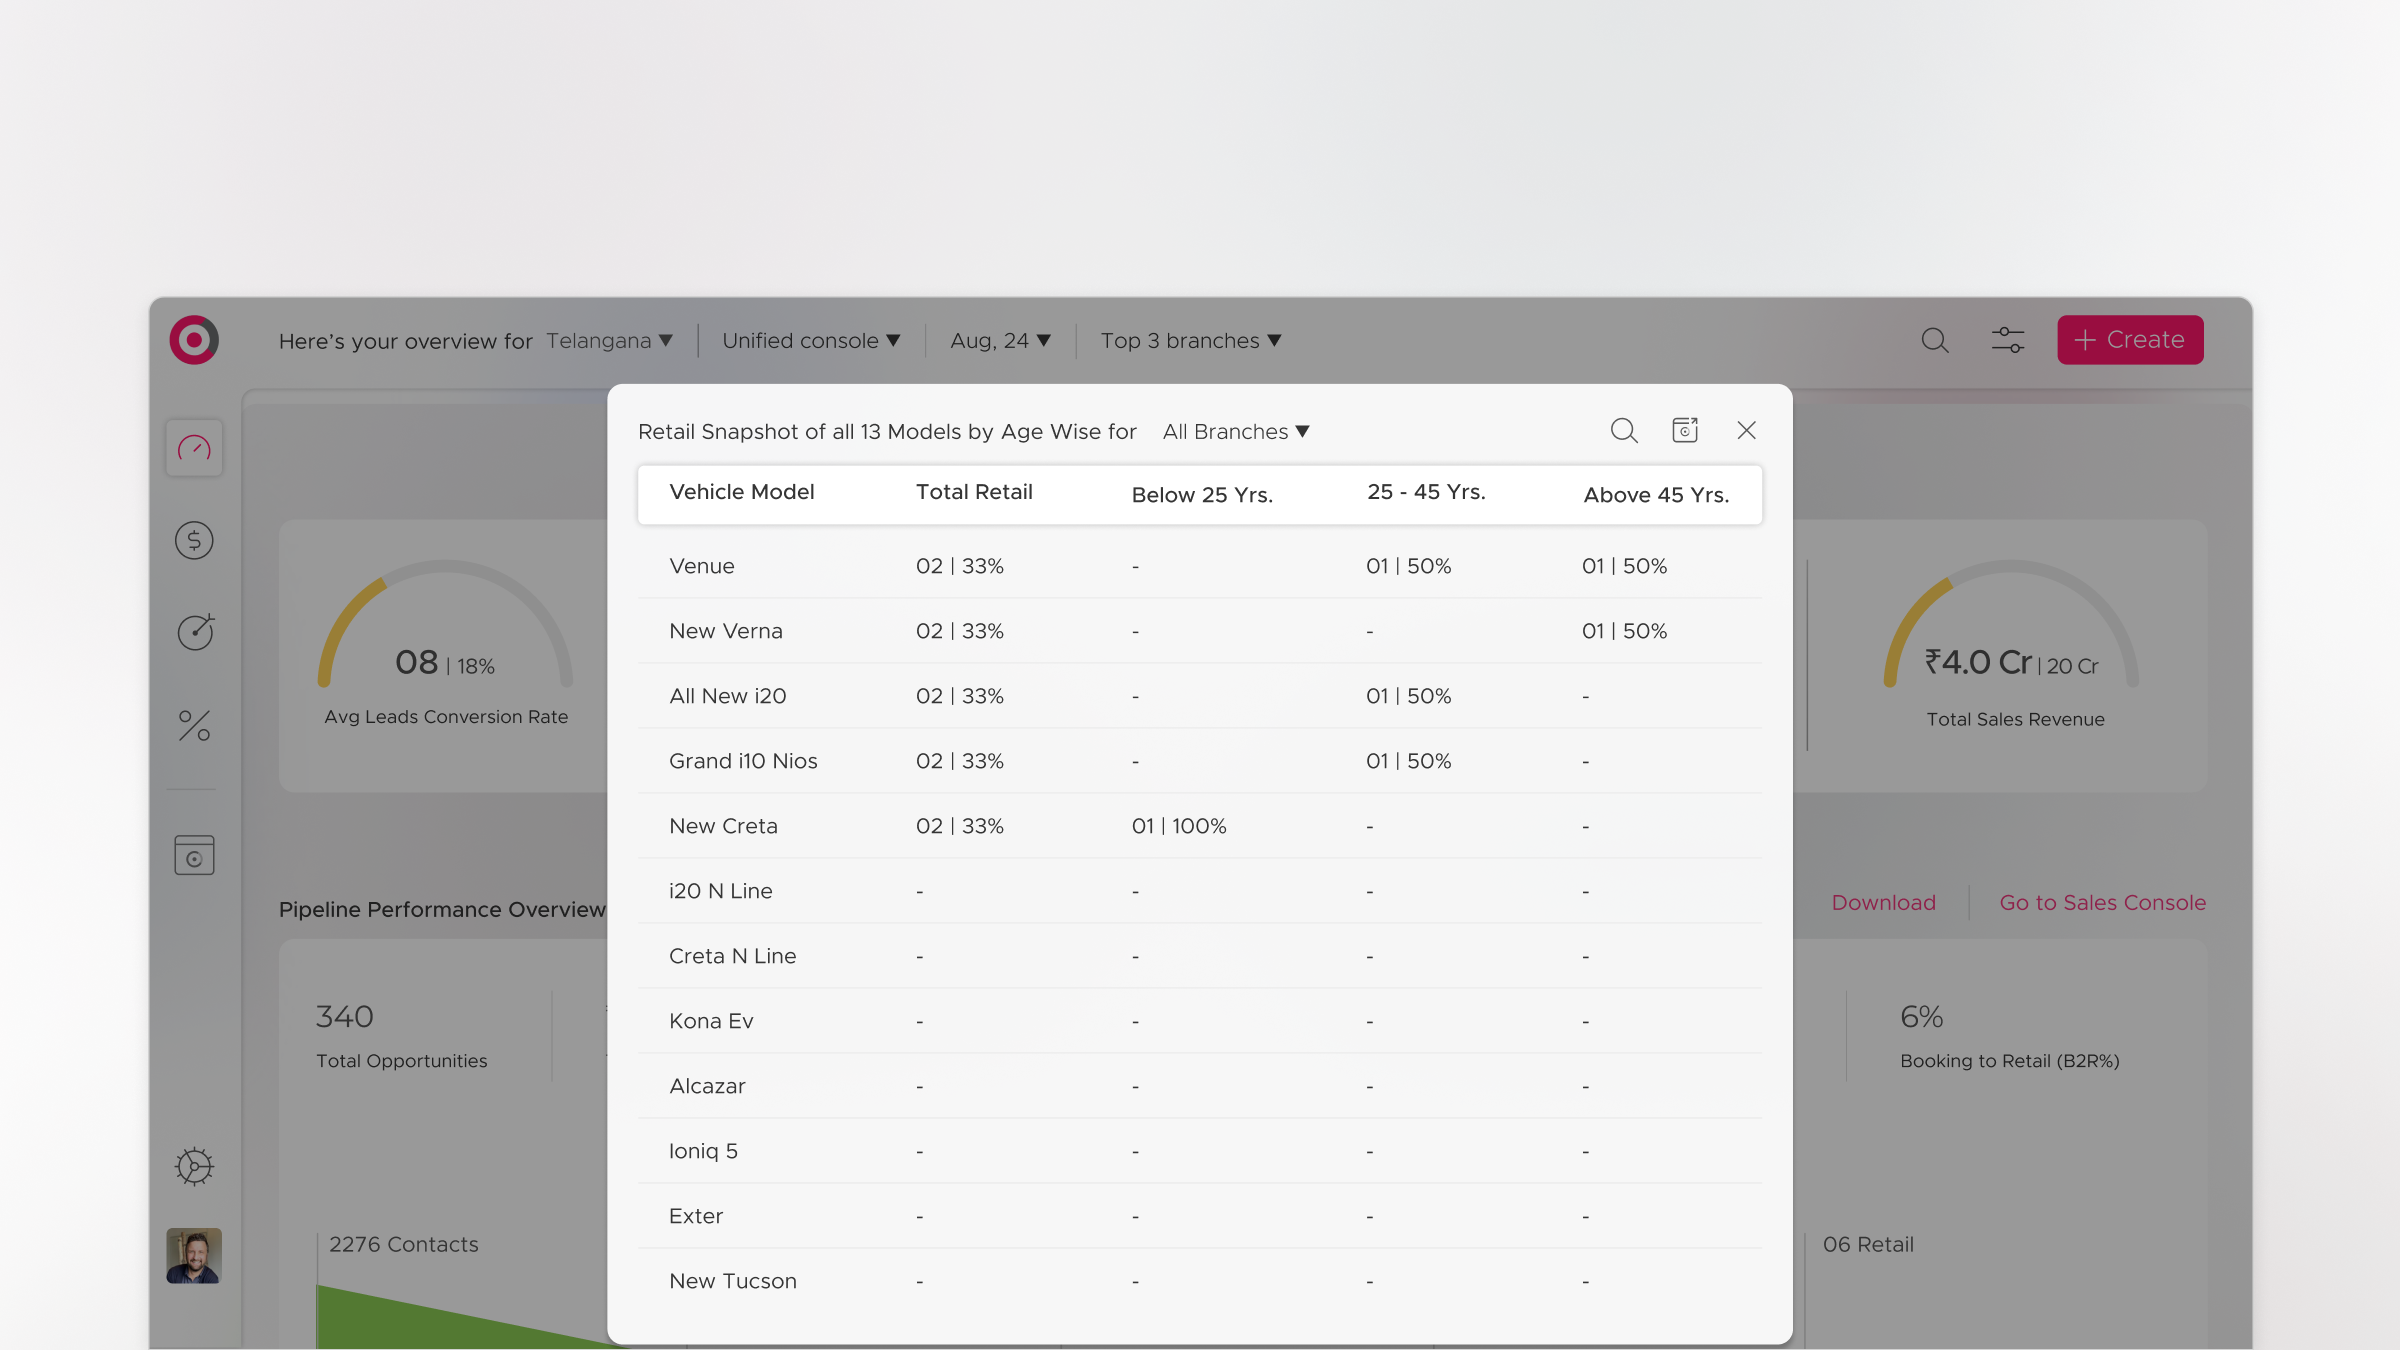Select the Kona Ev row name
Viewport: 2400px width, 1350px height.
point(711,1021)
